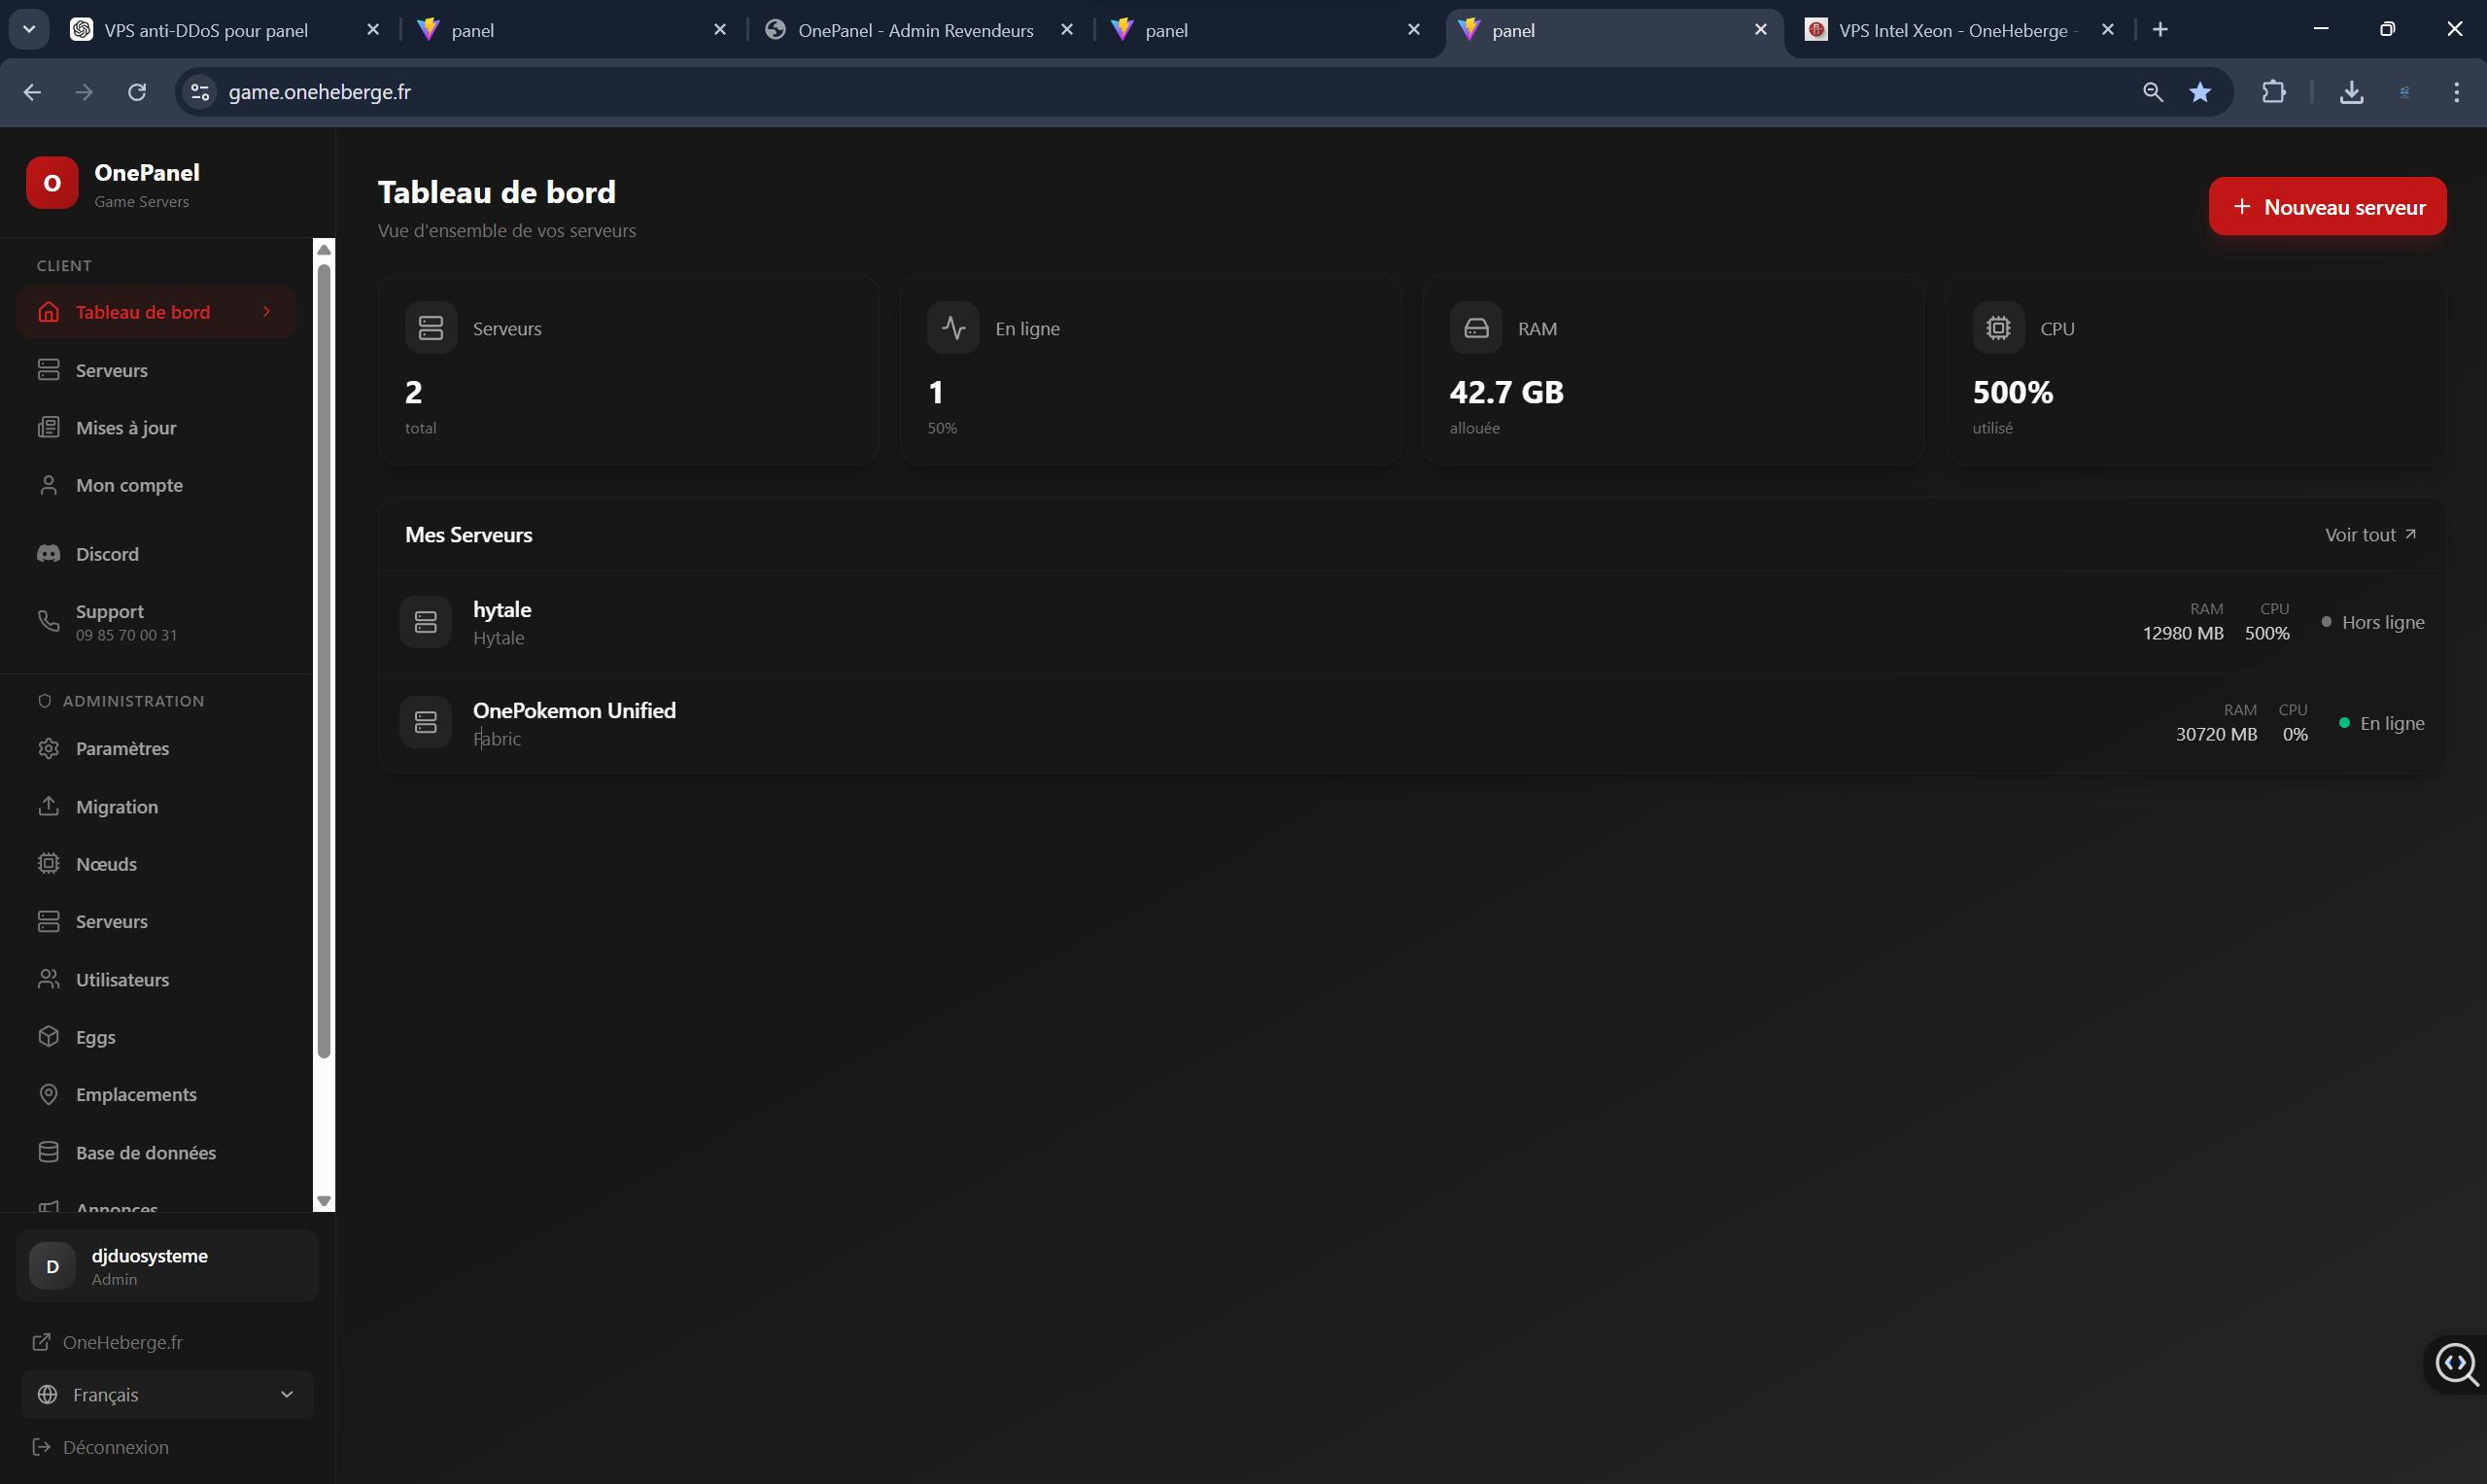Open the Discord link

106,553
